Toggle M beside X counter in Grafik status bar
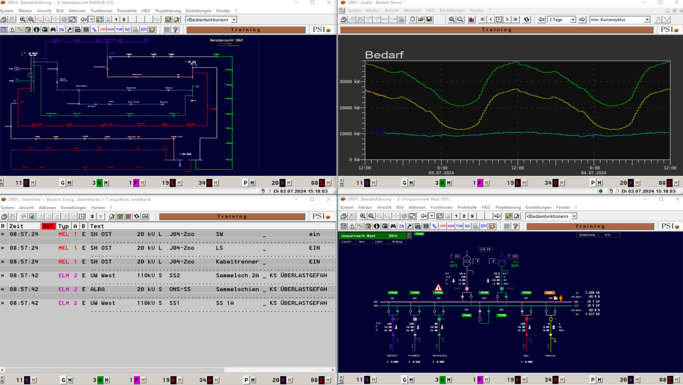 [638, 182]
